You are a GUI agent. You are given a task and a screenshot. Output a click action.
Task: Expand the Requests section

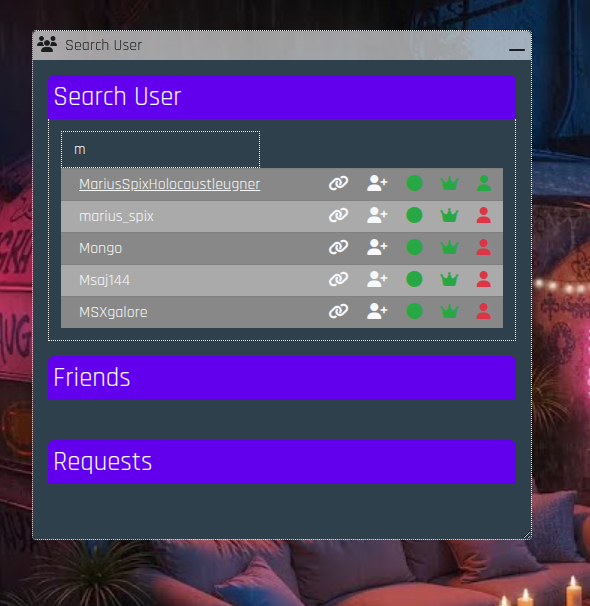pyautogui.click(x=282, y=462)
